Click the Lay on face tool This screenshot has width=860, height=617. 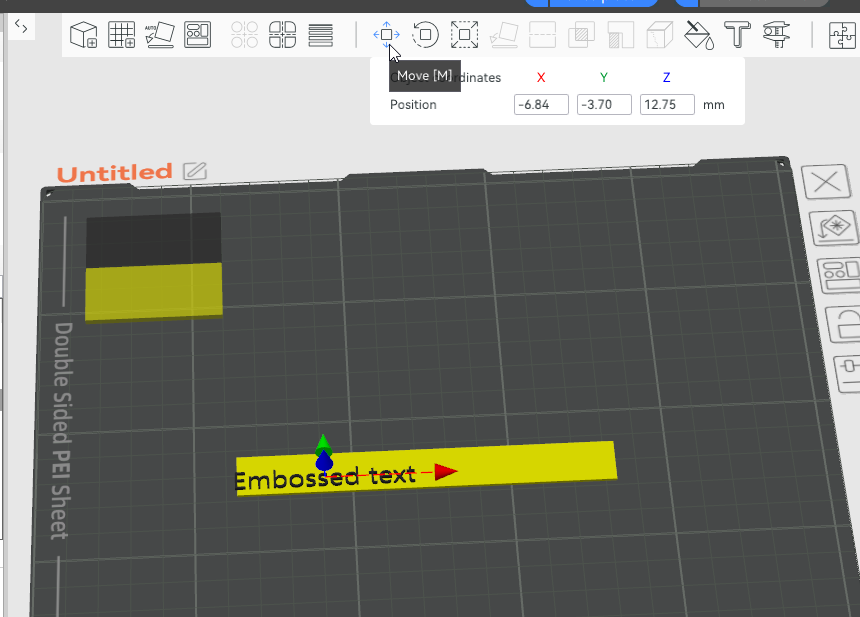click(503, 35)
